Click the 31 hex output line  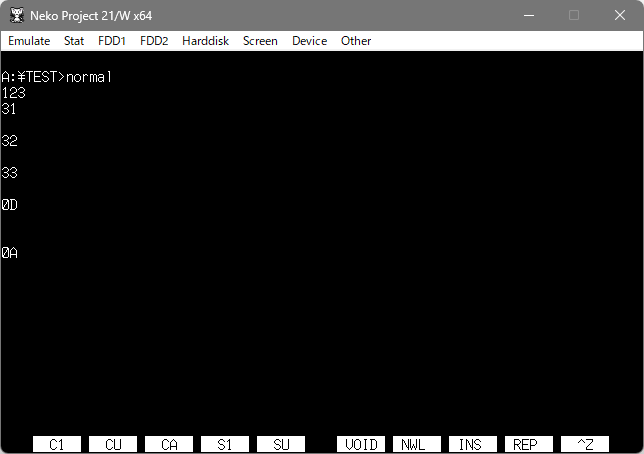pos(9,109)
